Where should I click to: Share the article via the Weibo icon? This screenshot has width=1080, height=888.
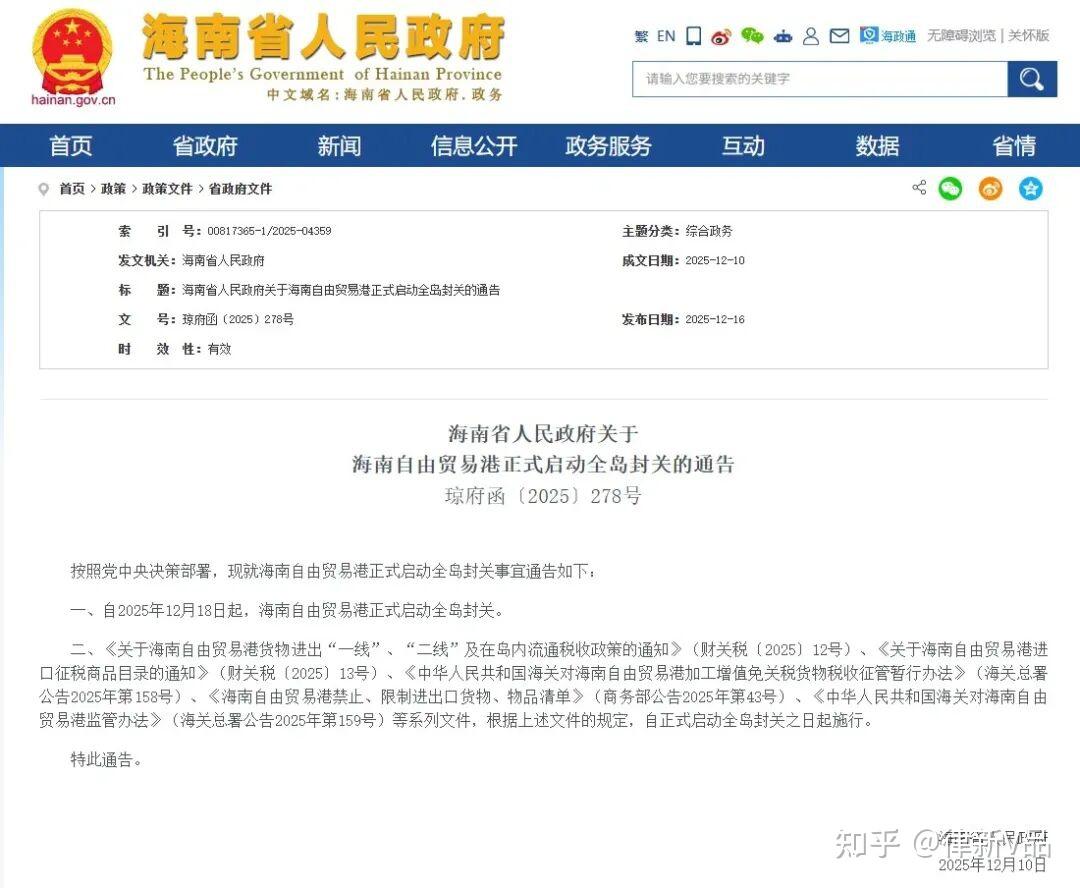pos(989,188)
